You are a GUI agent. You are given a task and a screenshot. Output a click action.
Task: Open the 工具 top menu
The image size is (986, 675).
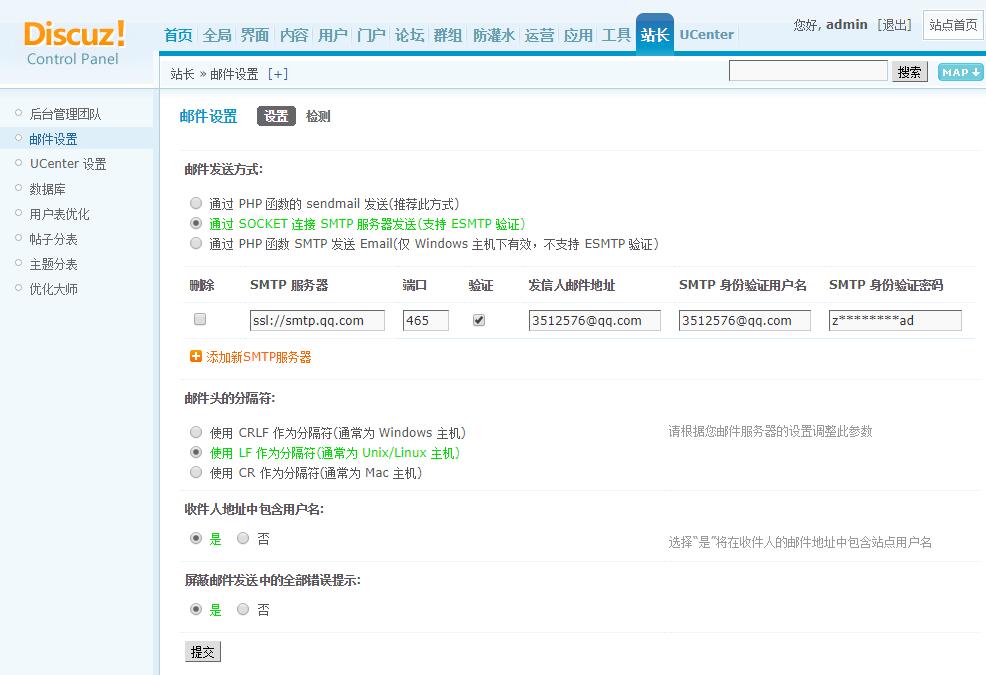[x=616, y=35]
